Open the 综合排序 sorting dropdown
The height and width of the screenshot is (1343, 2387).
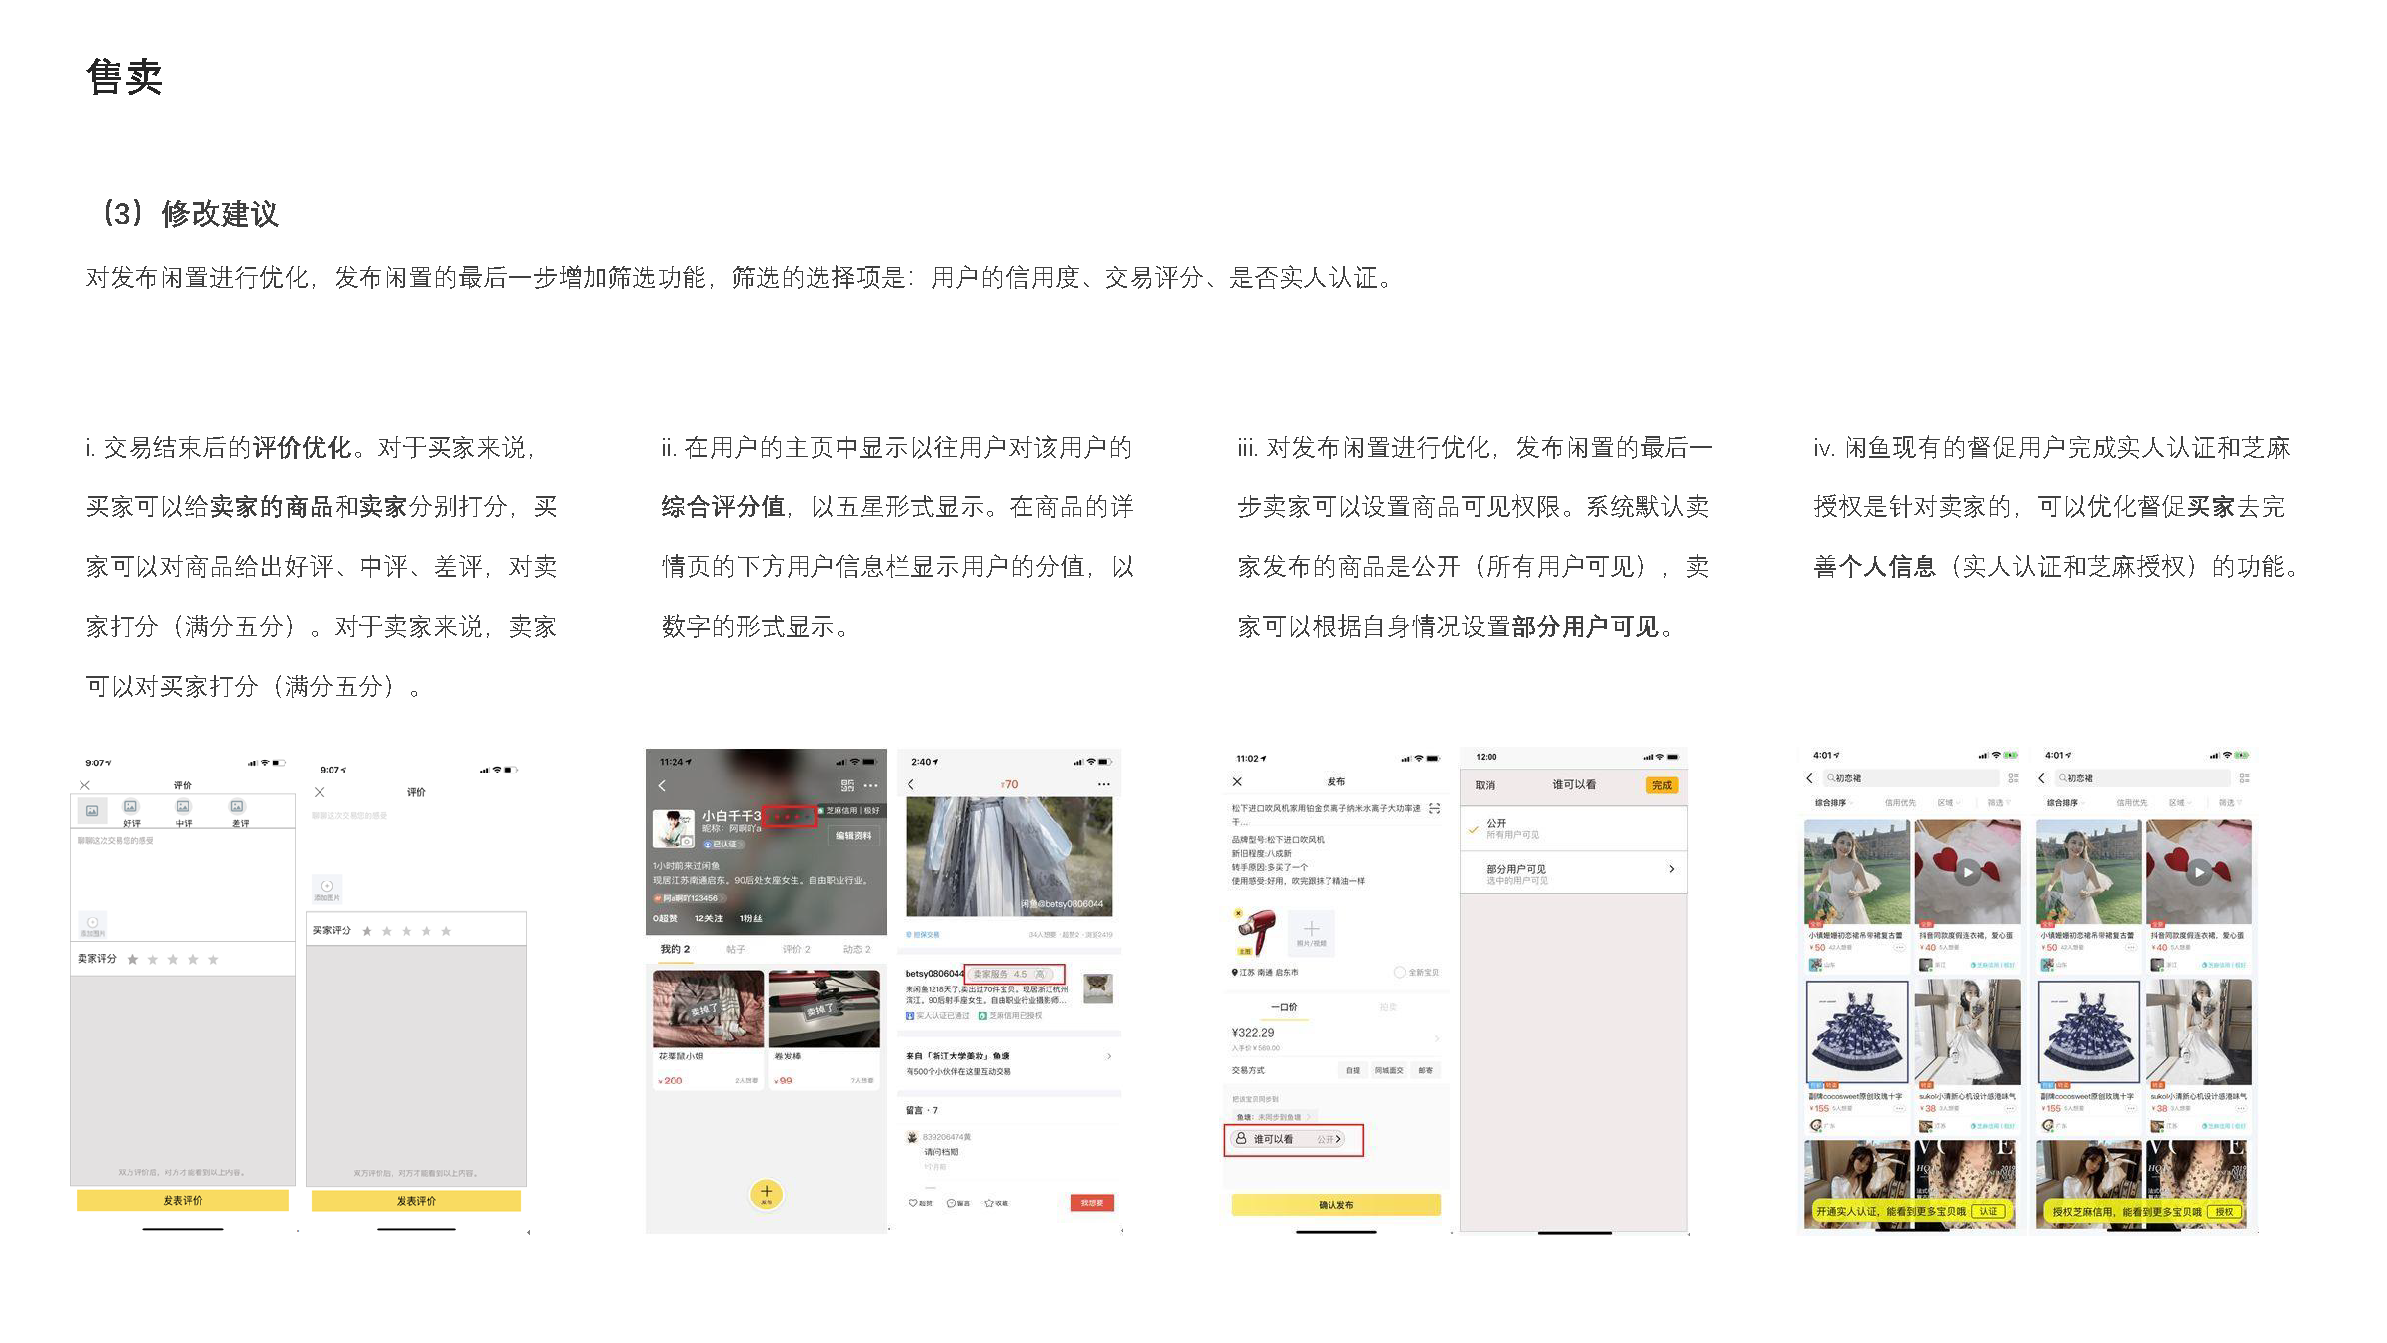click(x=1832, y=803)
